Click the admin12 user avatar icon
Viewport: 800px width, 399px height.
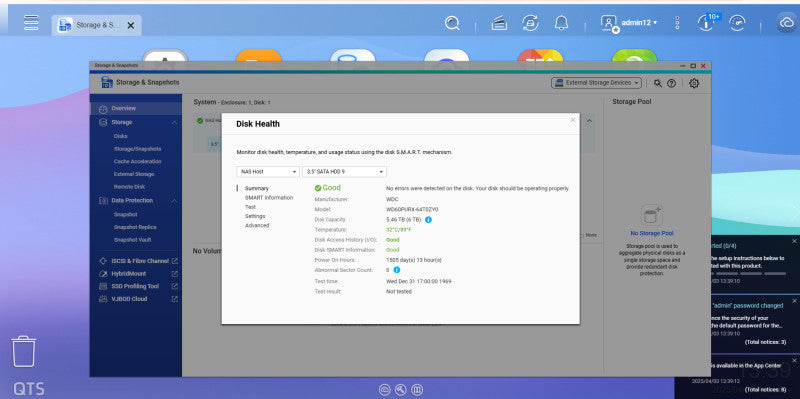(609, 23)
